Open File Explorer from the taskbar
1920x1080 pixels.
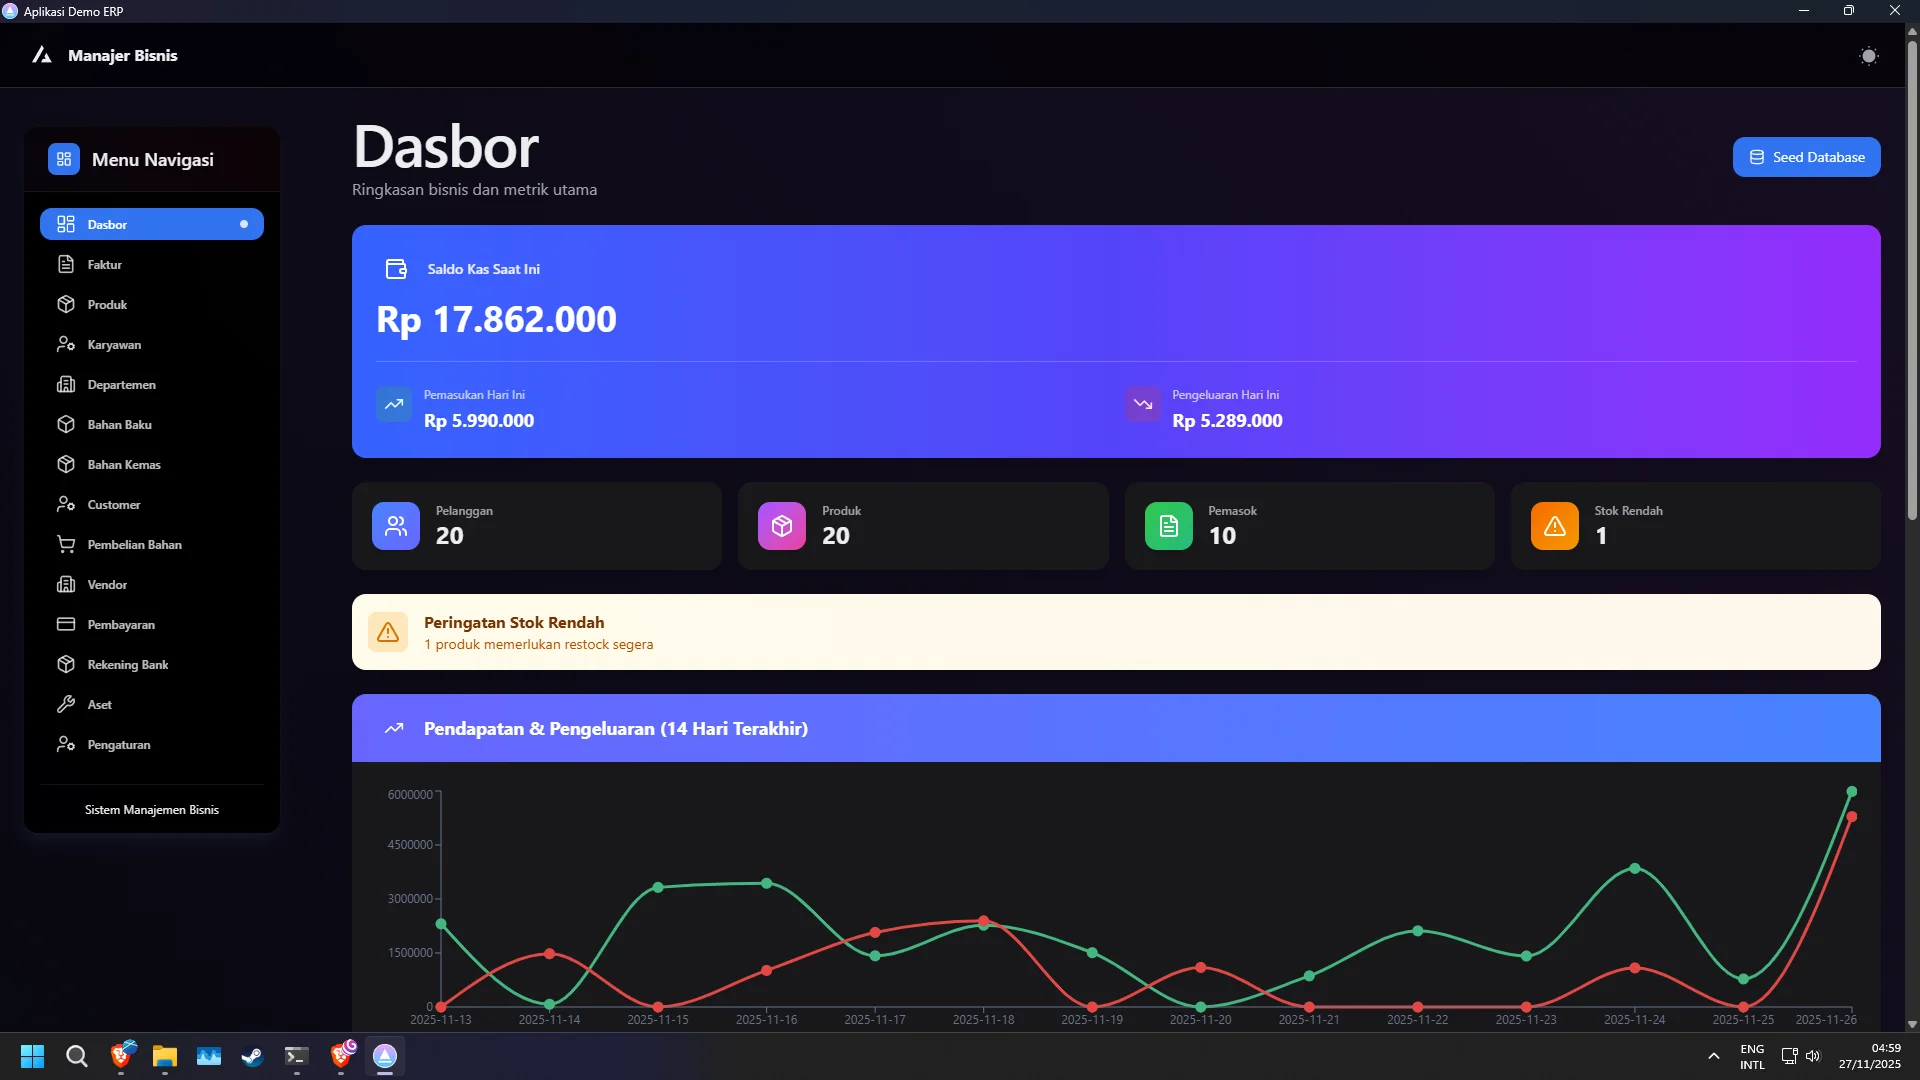[165, 1056]
